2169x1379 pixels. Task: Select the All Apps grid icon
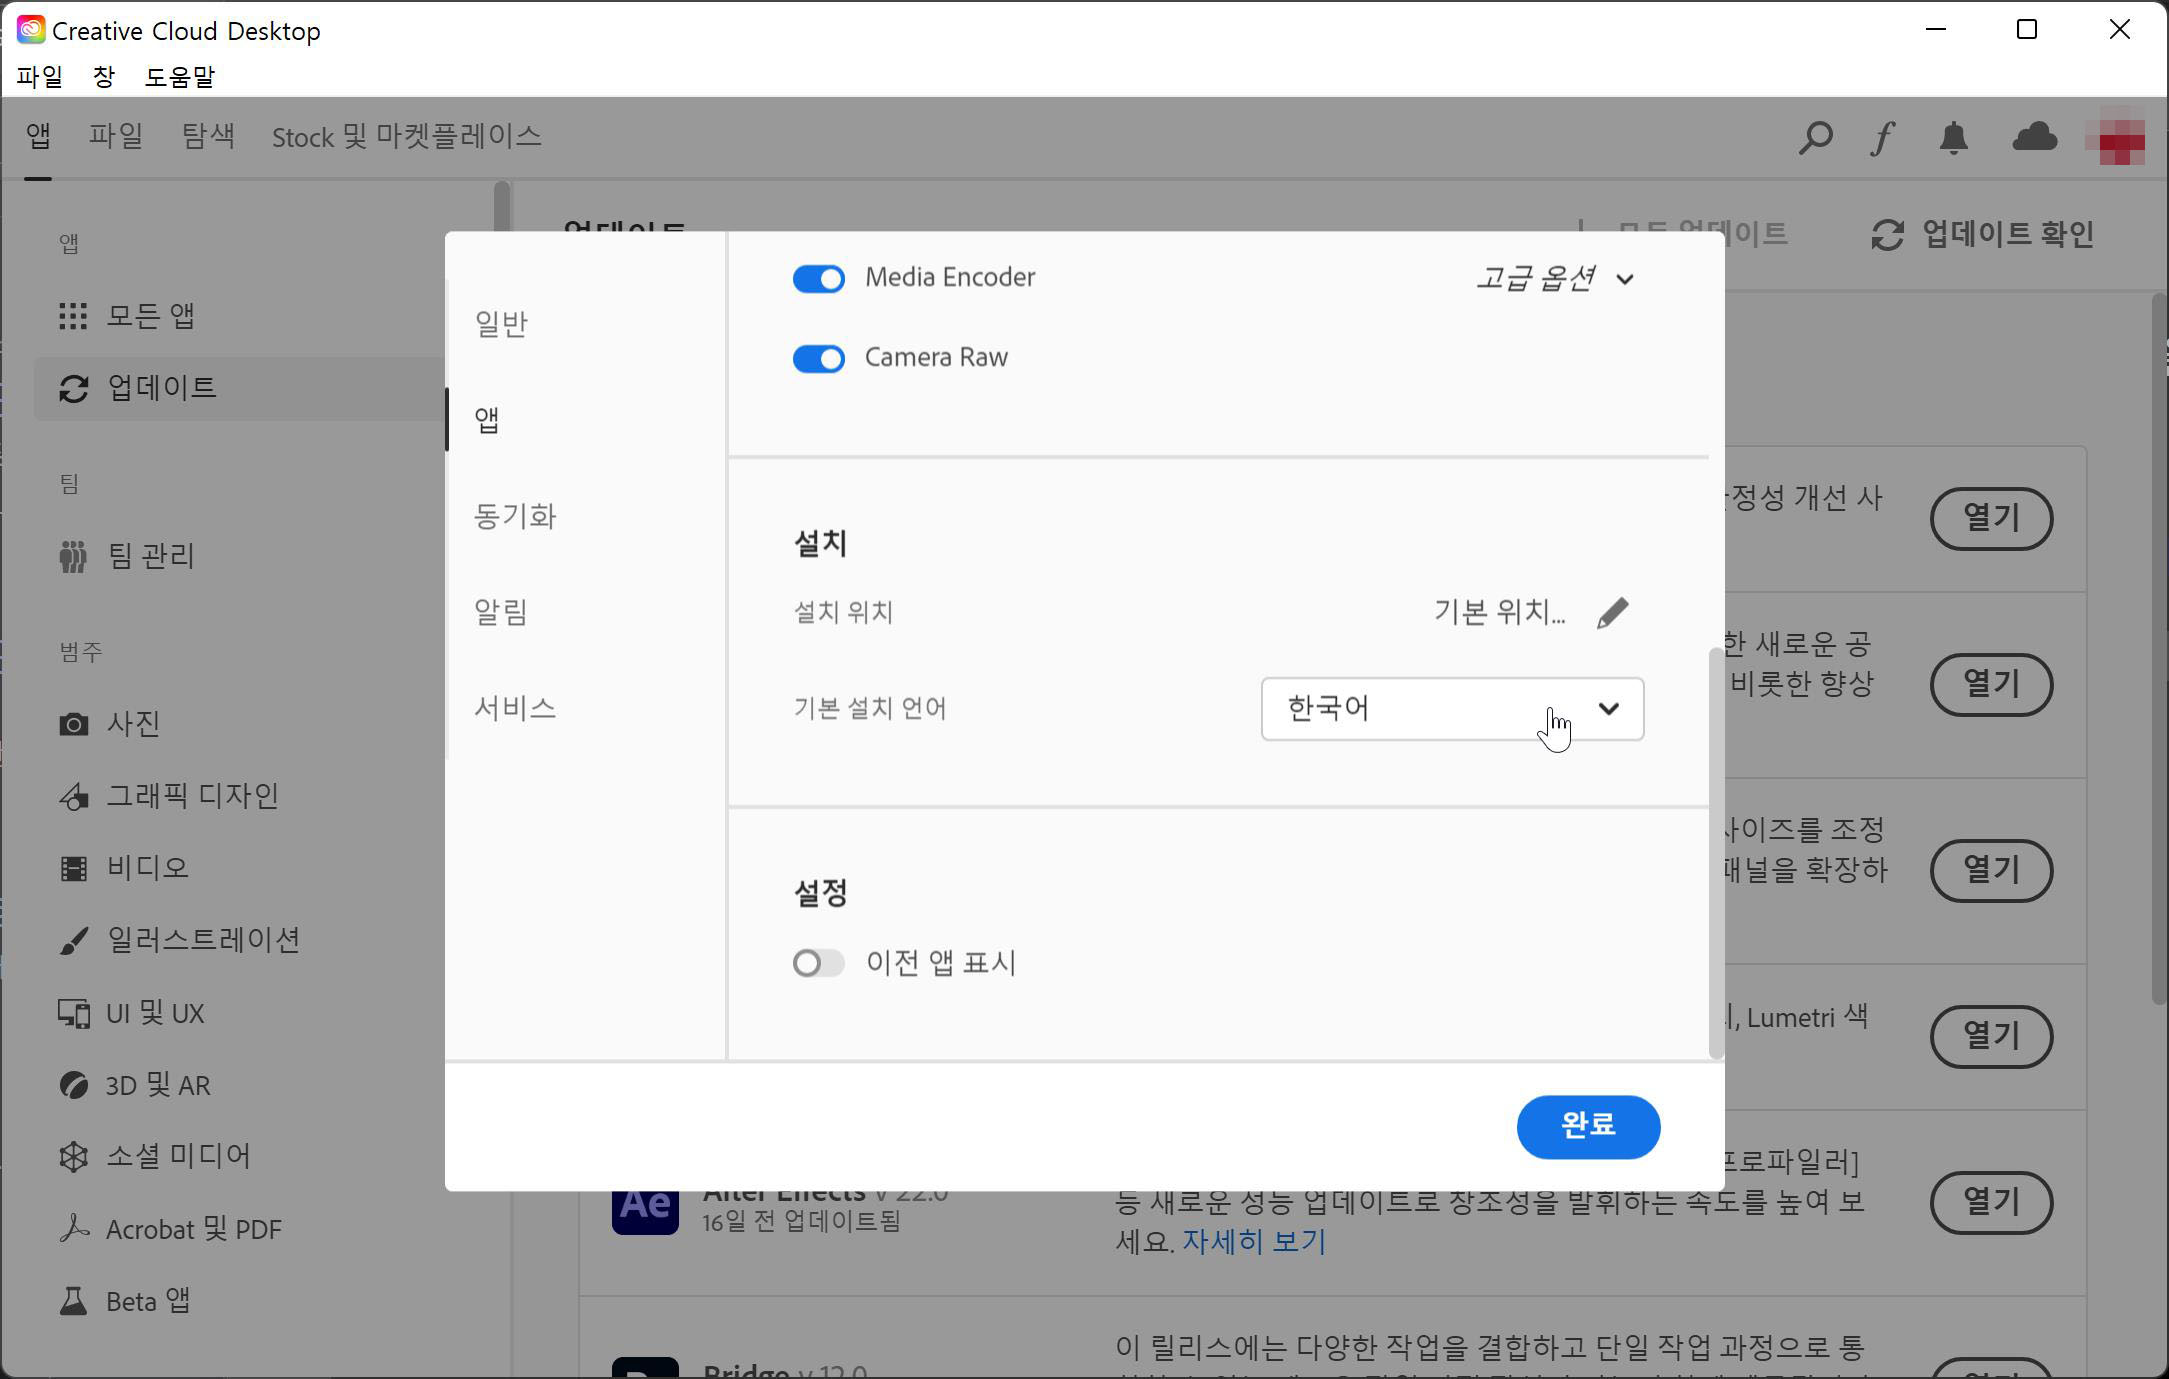coord(72,316)
